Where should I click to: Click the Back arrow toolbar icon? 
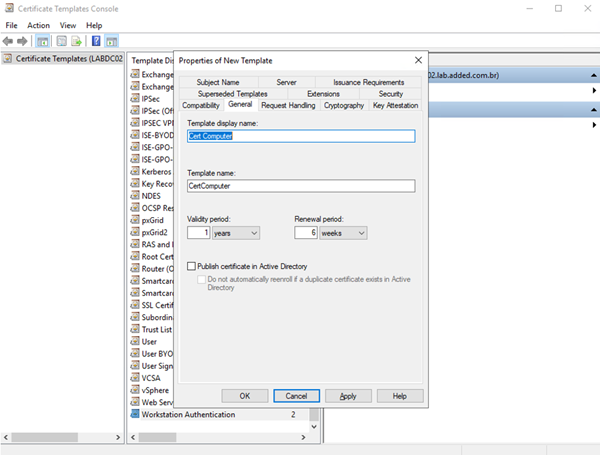pyautogui.click(x=8, y=41)
